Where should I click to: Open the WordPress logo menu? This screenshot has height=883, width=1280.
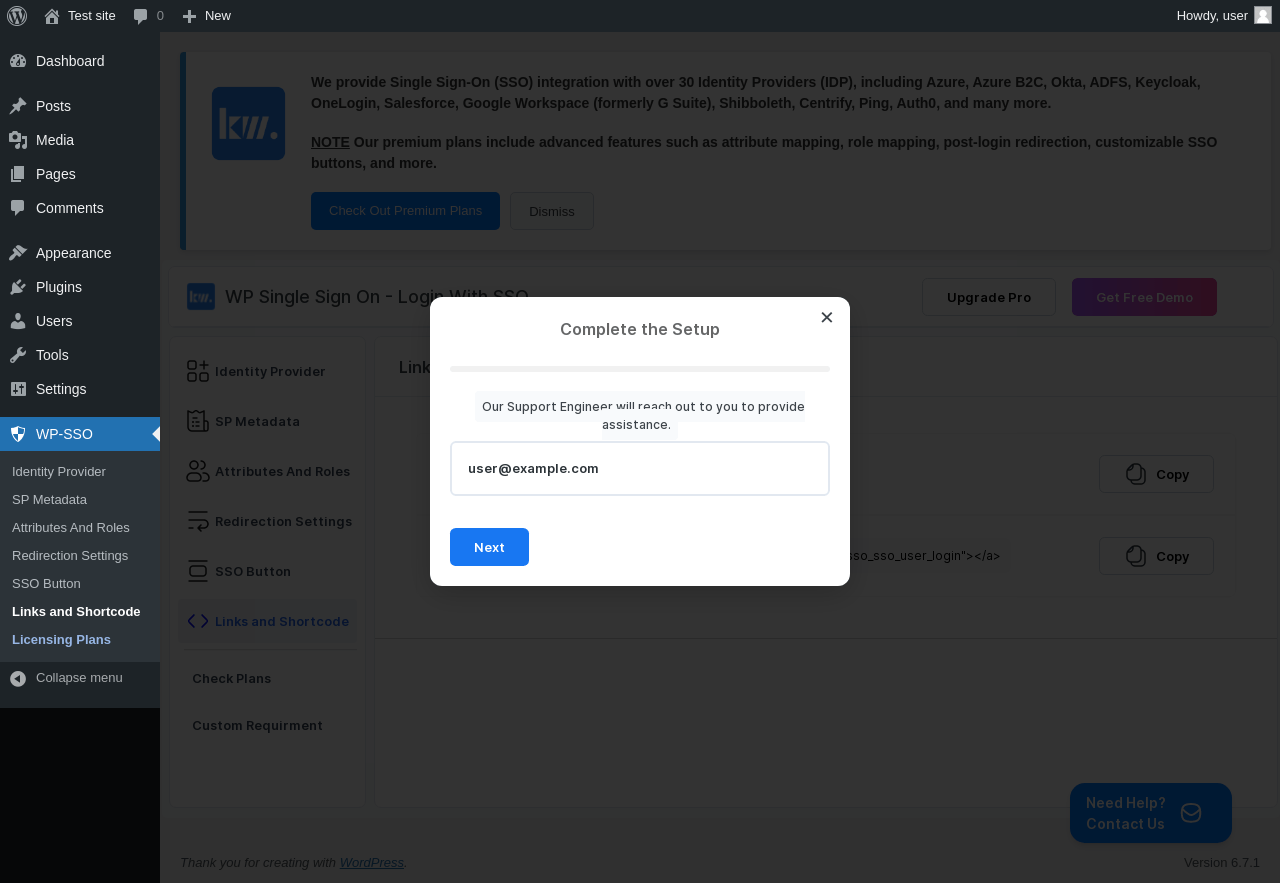click(17, 15)
